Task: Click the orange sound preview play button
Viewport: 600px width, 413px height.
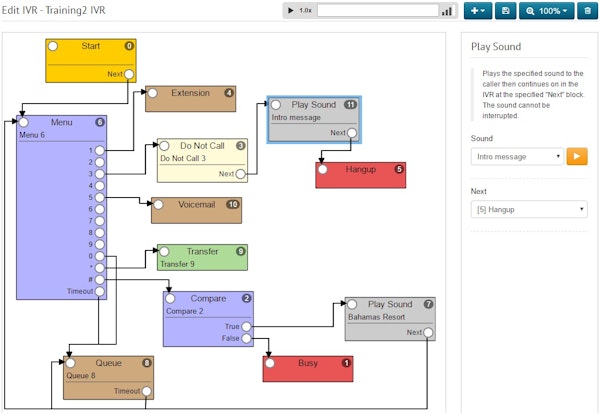Action: tap(577, 157)
